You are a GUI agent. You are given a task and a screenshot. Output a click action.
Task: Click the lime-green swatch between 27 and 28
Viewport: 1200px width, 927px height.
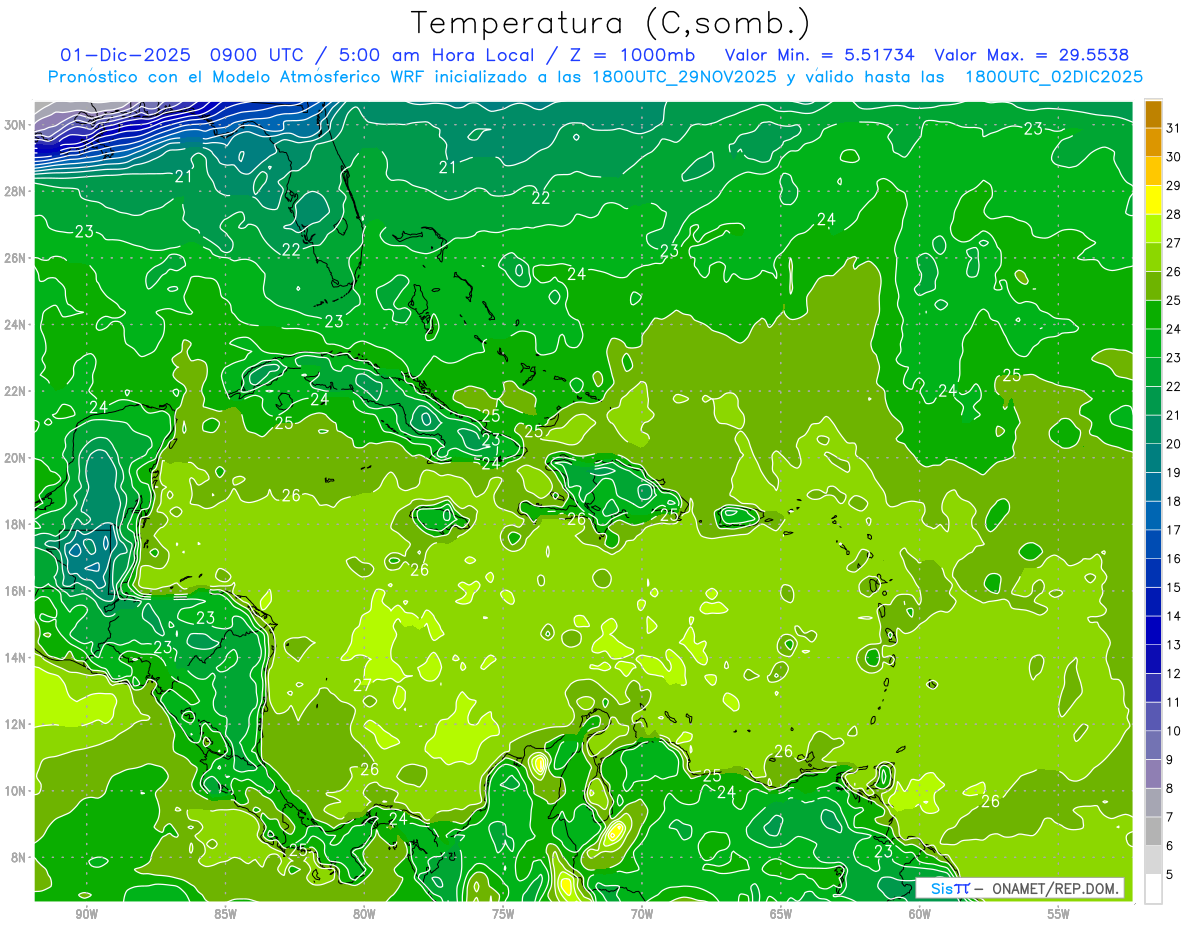click(x=1153, y=229)
